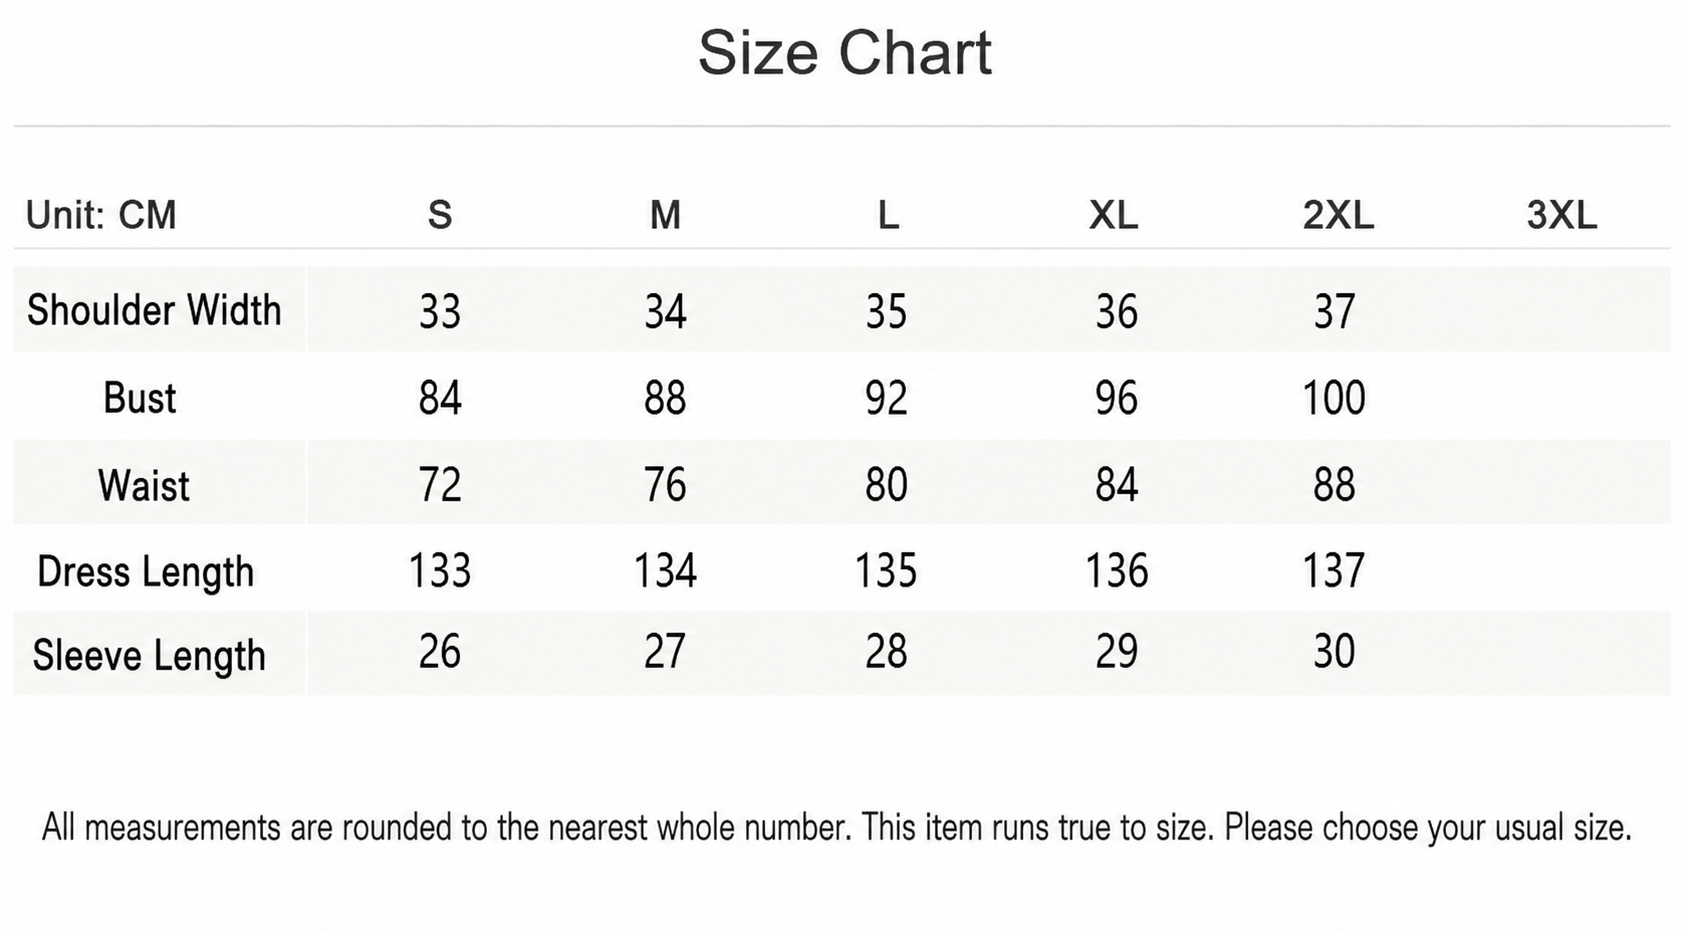Click the measurements rounding note text
Viewport: 1687px width, 932px height.
click(x=837, y=828)
